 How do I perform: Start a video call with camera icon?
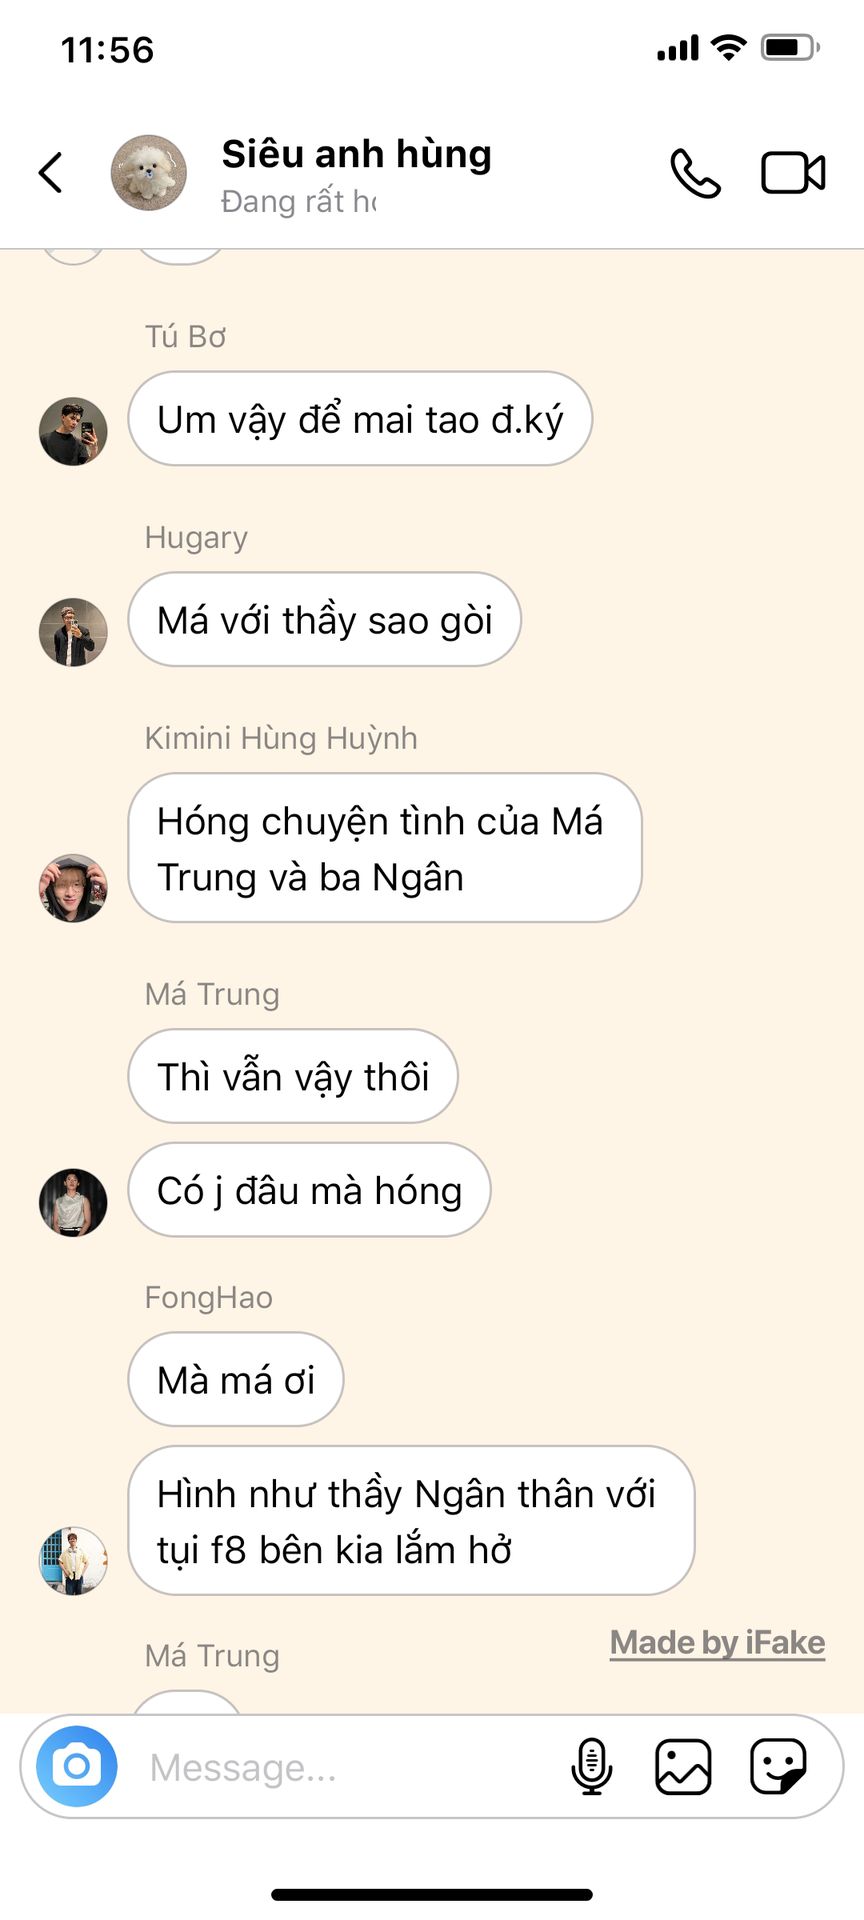tap(793, 173)
